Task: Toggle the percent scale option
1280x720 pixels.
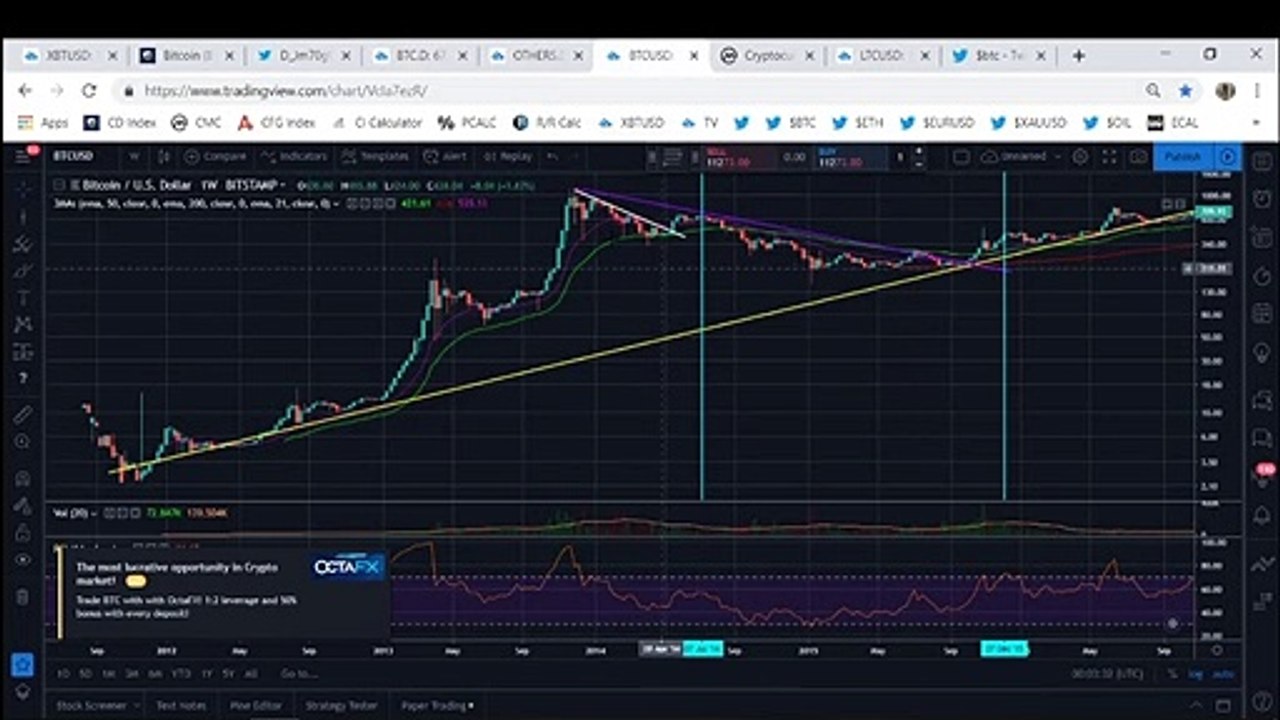Action: click(1172, 674)
